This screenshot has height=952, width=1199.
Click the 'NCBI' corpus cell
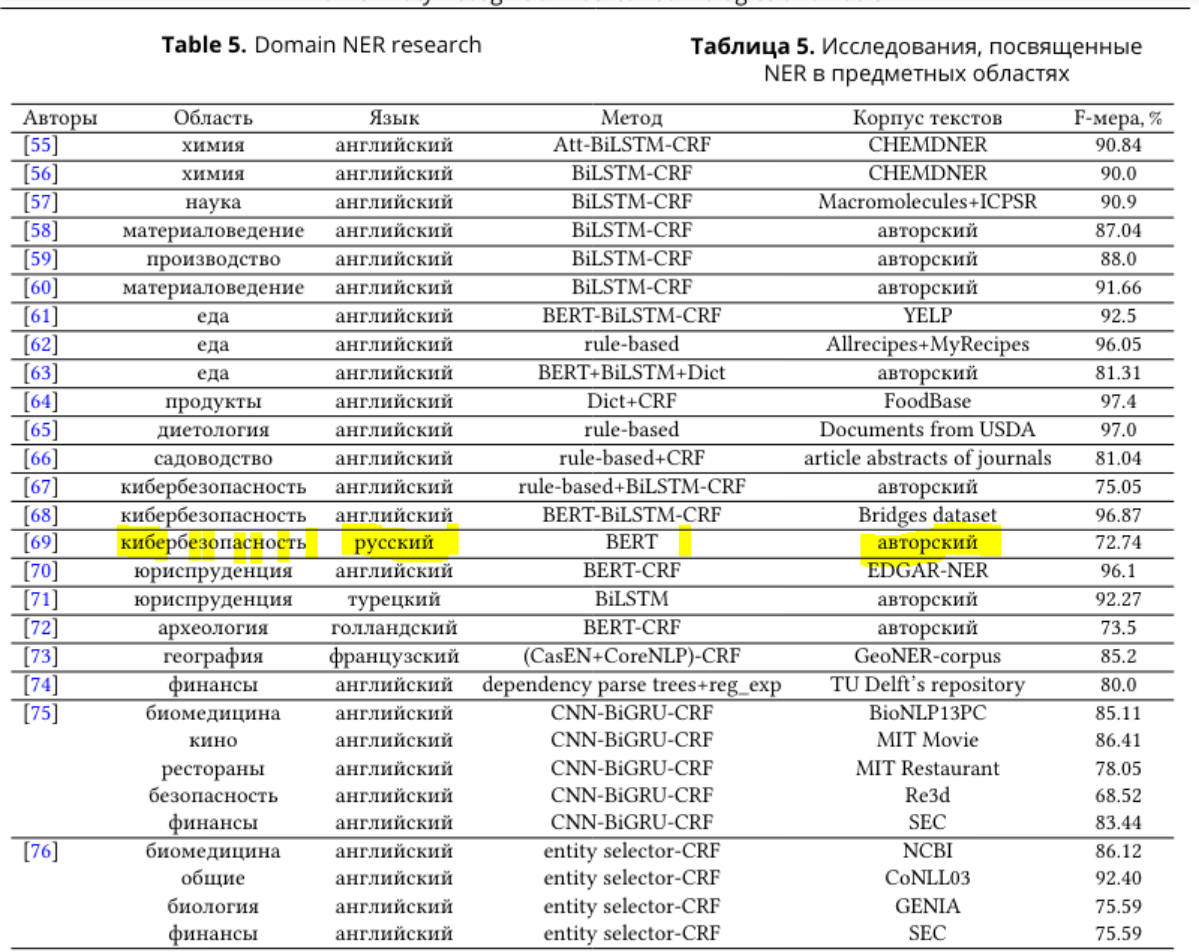click(928, 850)
